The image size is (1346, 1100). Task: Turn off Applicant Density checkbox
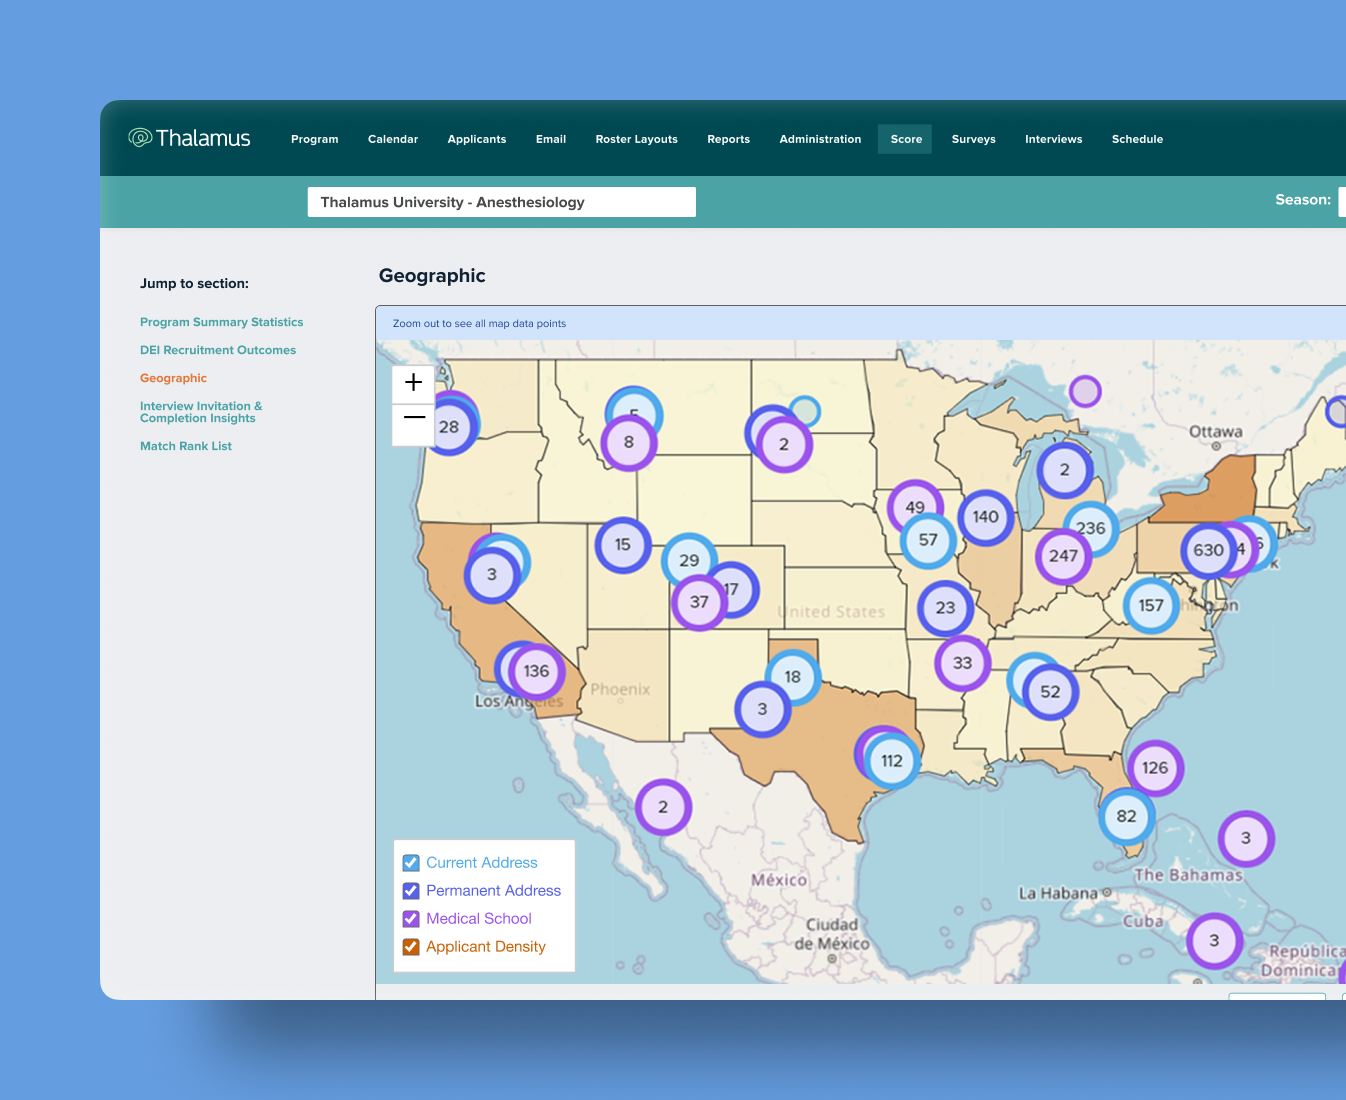pos(411,947)
